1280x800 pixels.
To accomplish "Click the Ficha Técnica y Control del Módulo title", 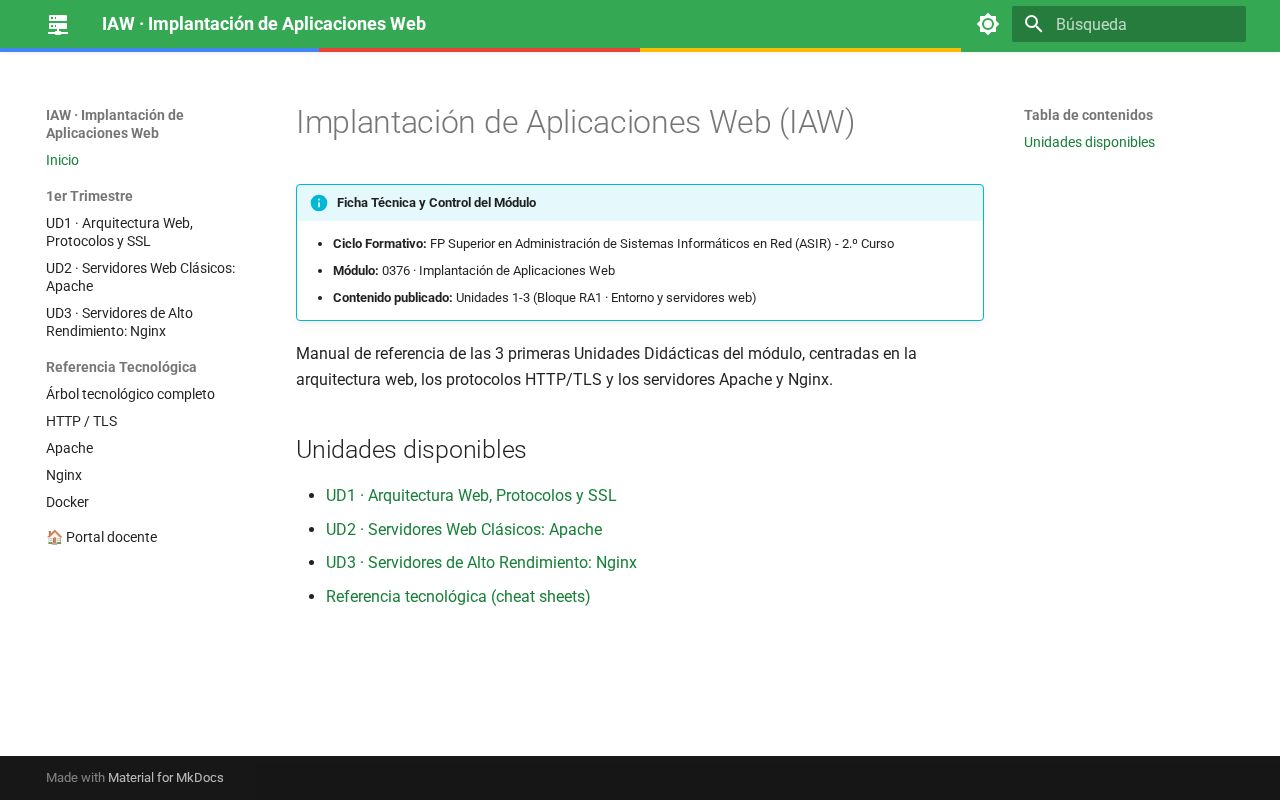I will tap(436, 203).
